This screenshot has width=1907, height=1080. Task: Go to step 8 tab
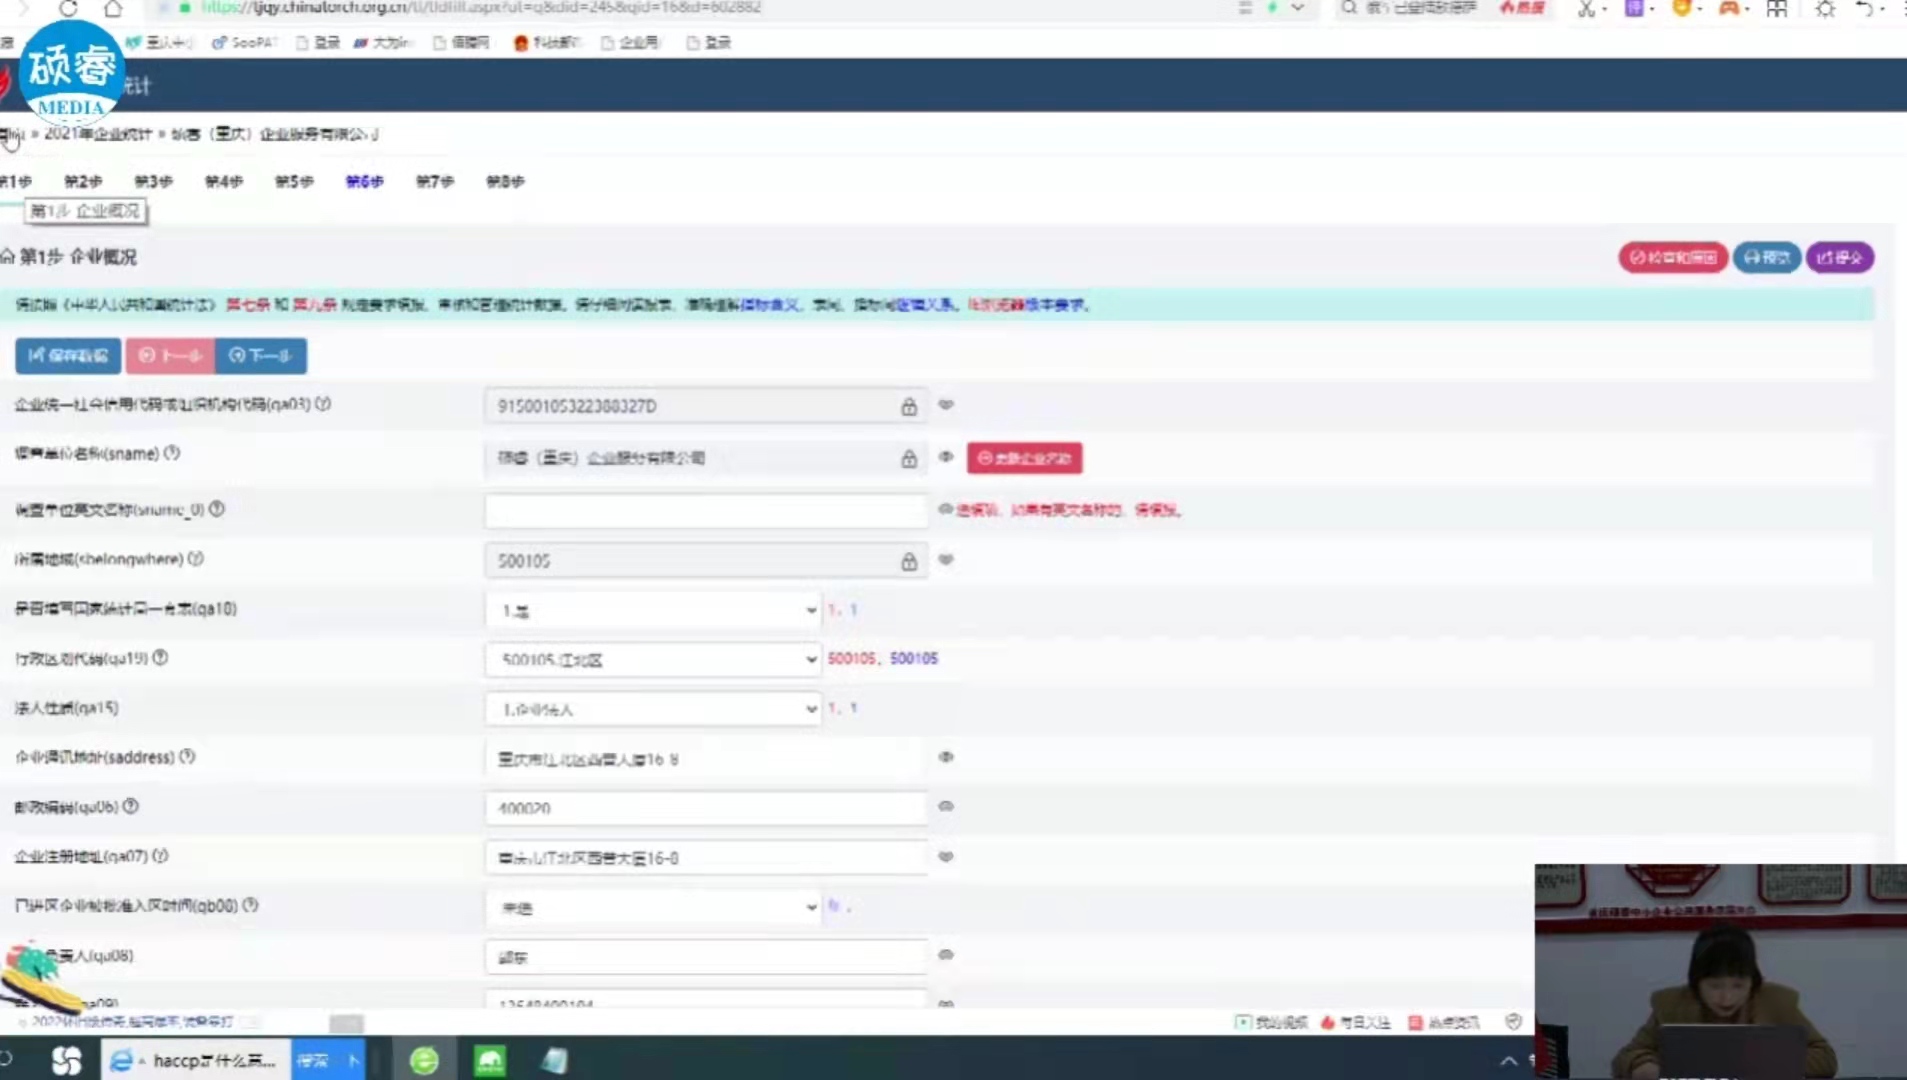(505, 181)
